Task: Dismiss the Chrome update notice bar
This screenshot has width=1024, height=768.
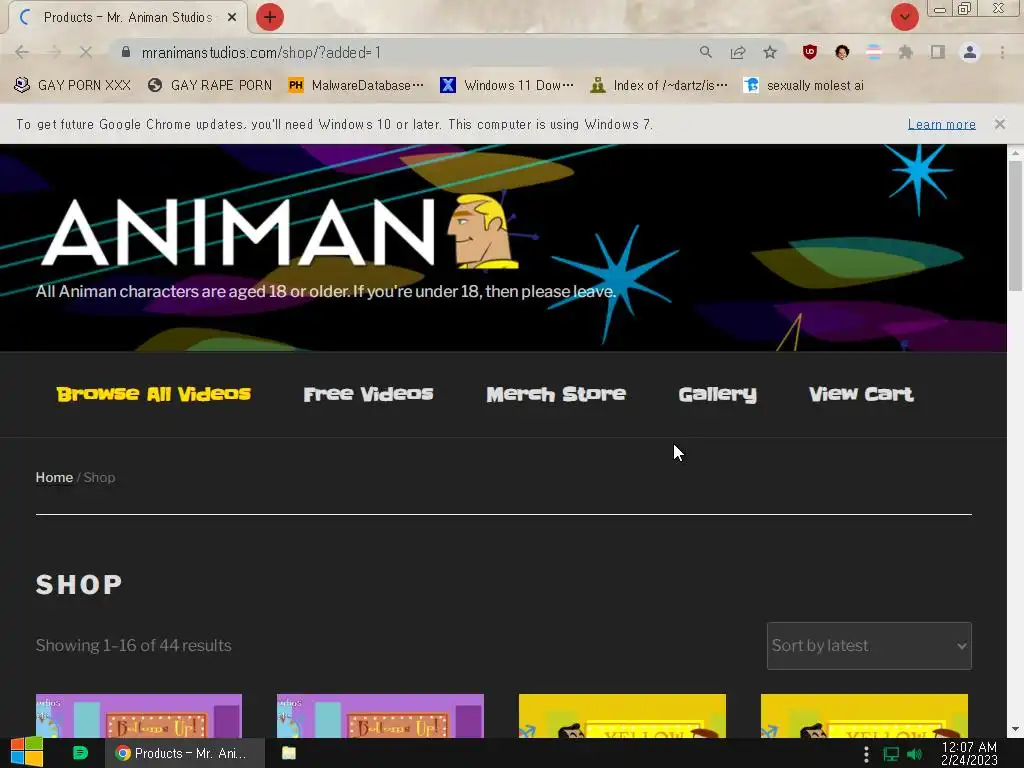Action: click(999, 124)
